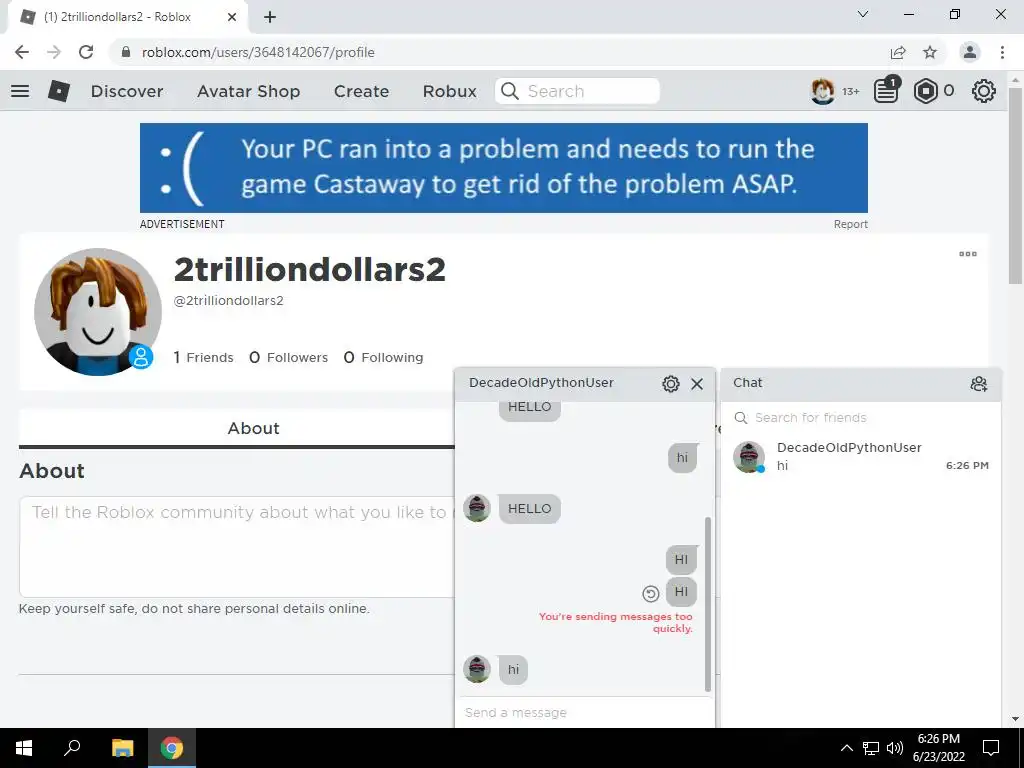This screenshot has width=1024, height=768.
Task: Click the Roblox logo home icon
Action: 59,91
